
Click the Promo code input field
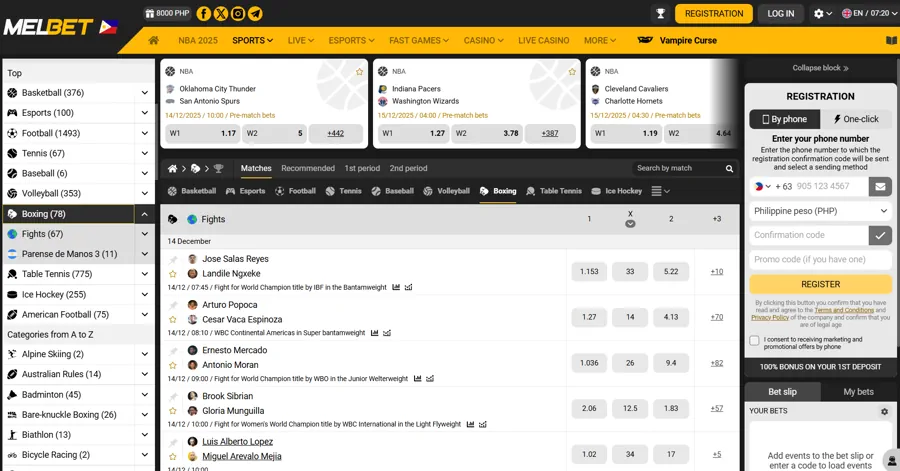[x=820, y=259]
